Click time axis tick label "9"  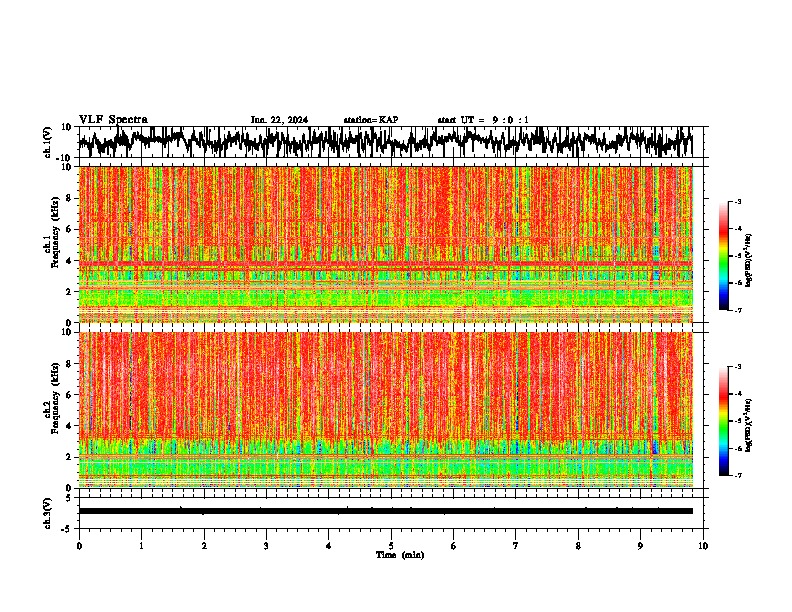point(640,546)
